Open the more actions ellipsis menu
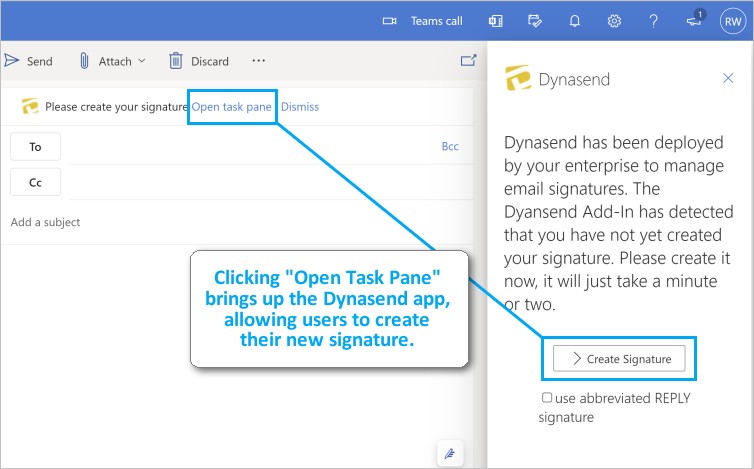The height and width of the screenshot is (469, 754). [259, 61]
